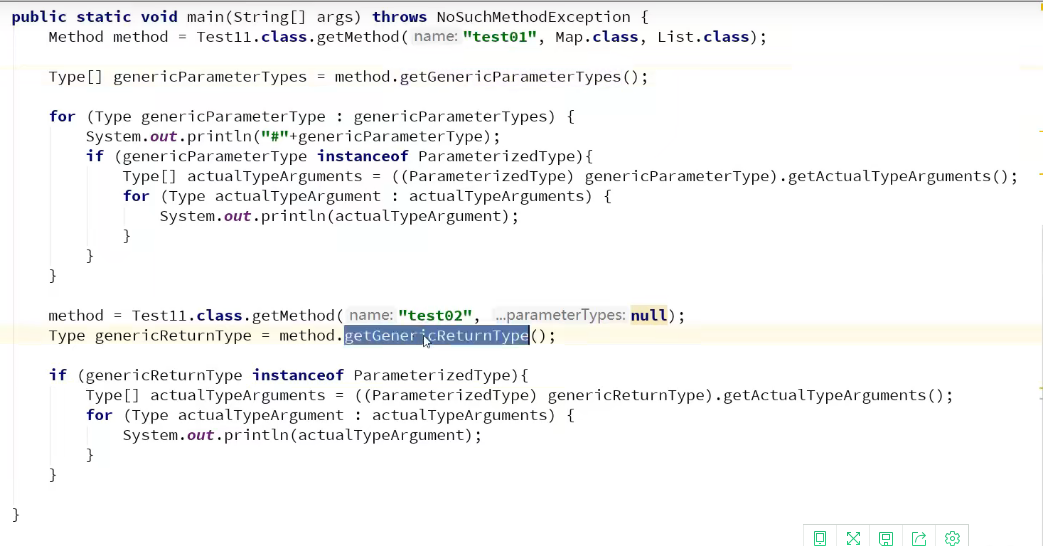Click genericParameterTypes in the outer for loop header
Screen dimensions: 1043x546
(x=450, y=116)
